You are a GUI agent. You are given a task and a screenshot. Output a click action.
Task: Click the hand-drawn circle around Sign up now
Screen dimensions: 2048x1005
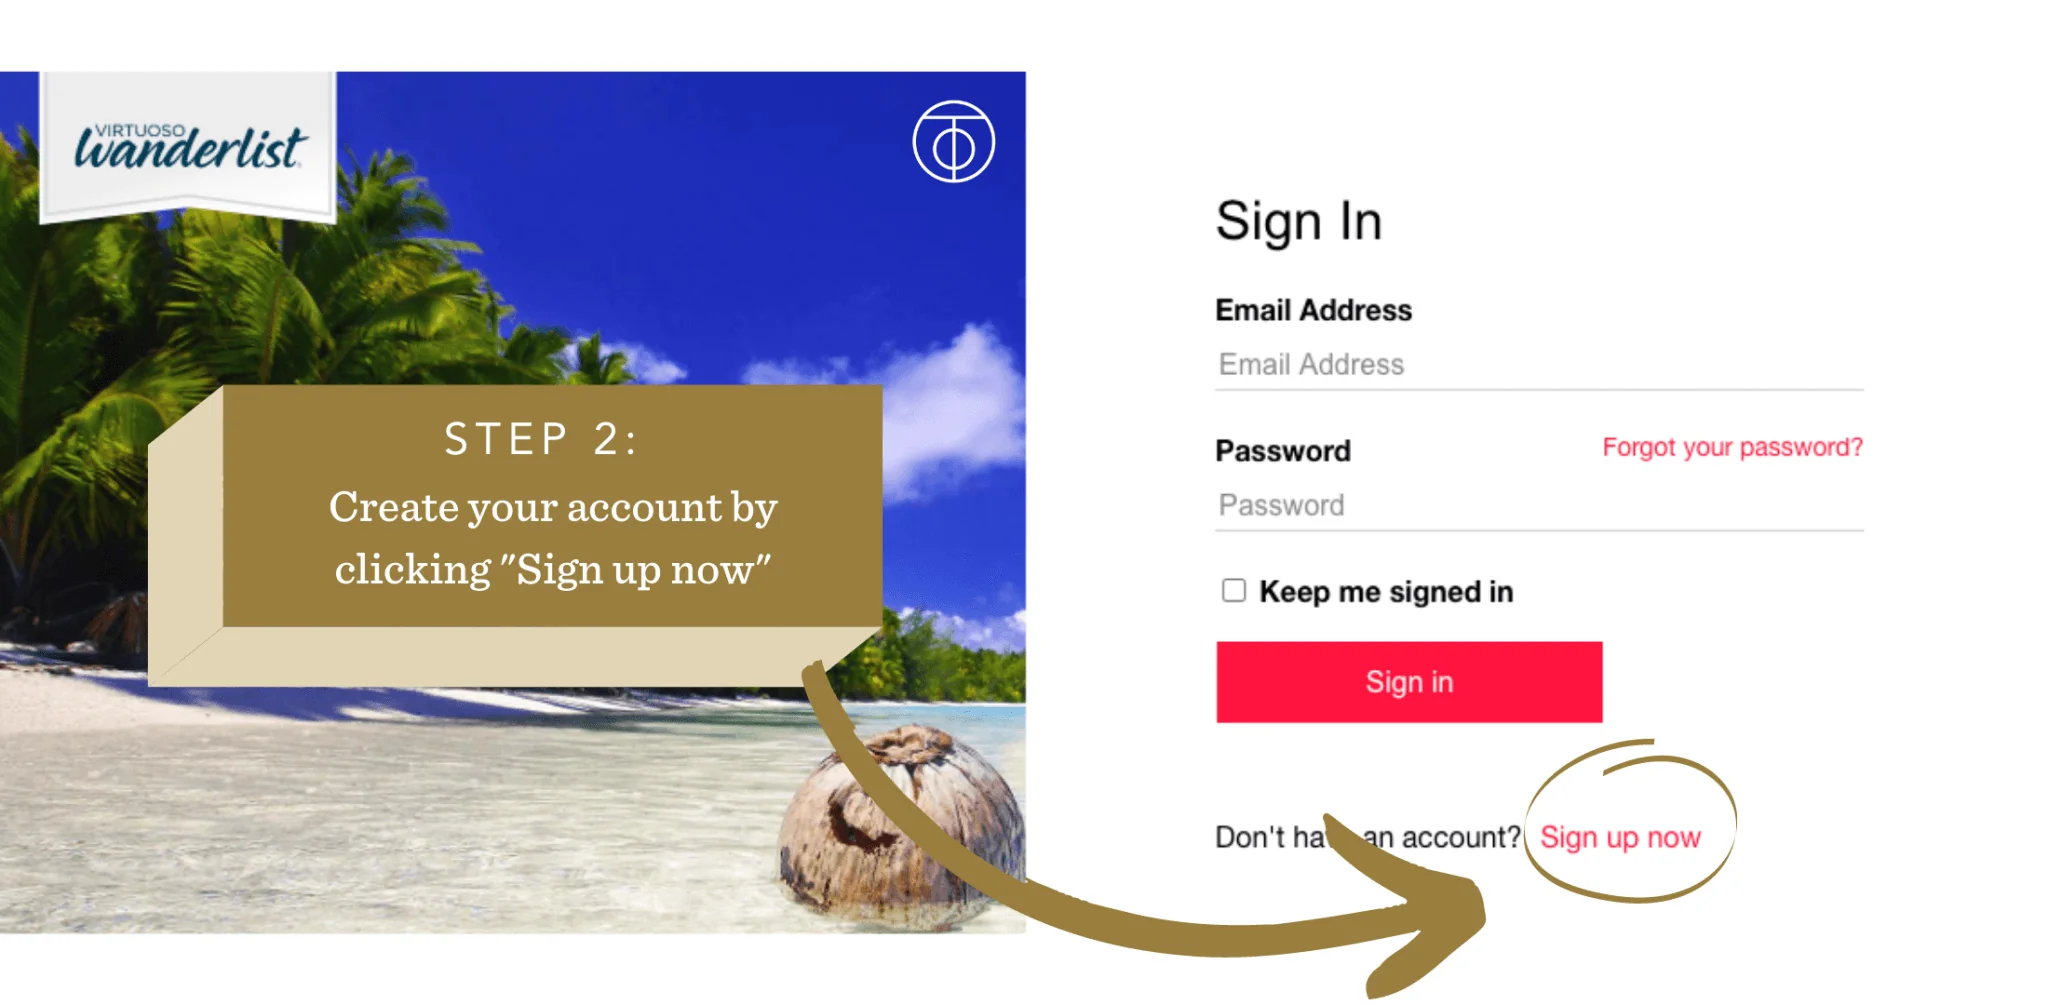(1630, 822)
